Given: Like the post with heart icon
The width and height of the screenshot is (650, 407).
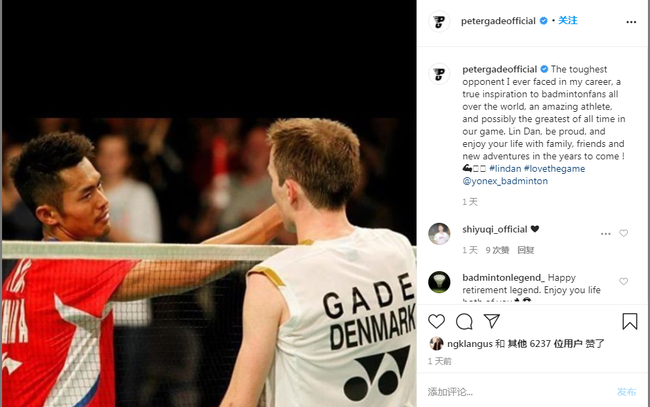Looking at the screenshot, I should (436, 321).
